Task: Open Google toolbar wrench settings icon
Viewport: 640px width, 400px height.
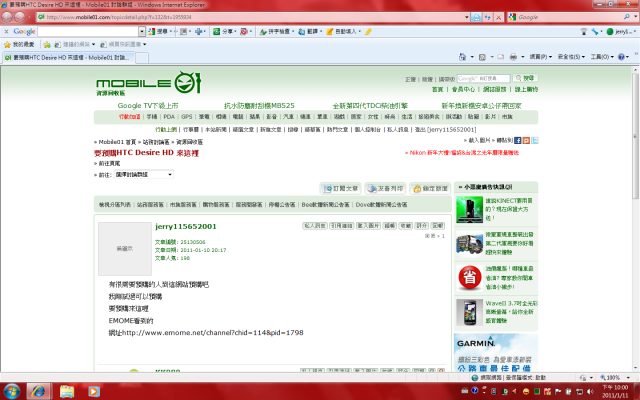Action: click(595, 31)
